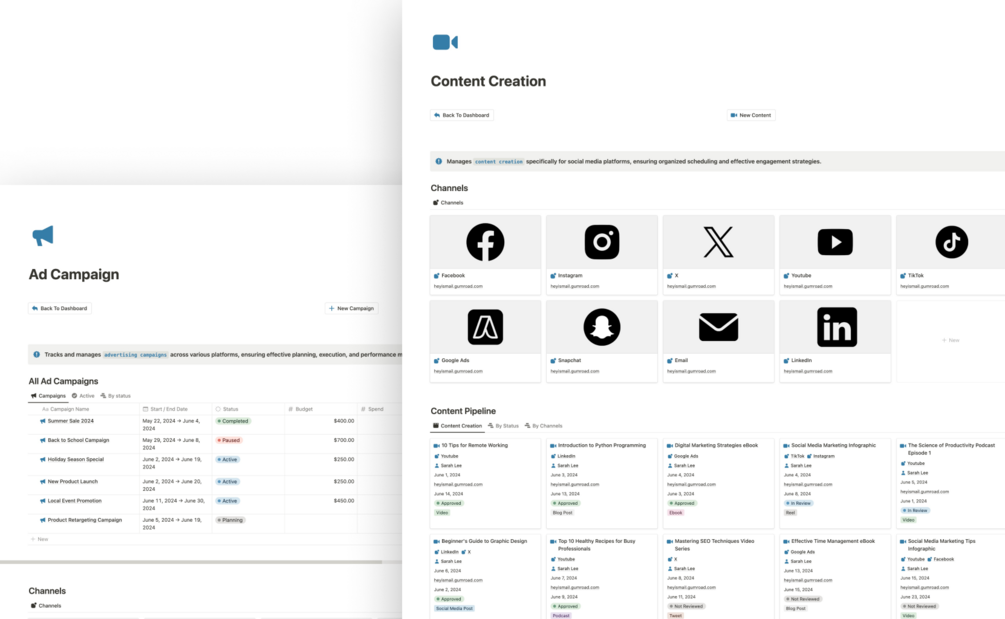This screenshot has height=619, width=1005.
Task: Click the New Content button
Action: pos(751,115)
